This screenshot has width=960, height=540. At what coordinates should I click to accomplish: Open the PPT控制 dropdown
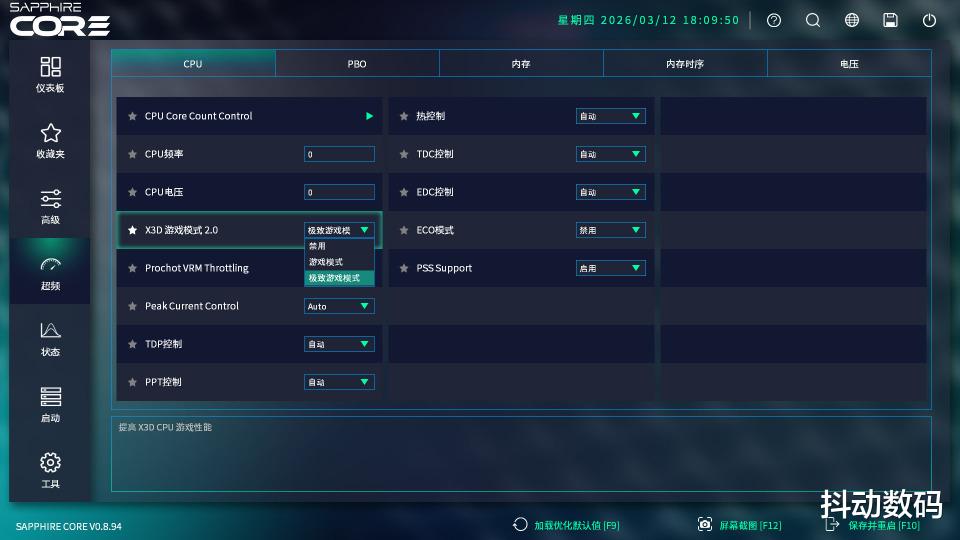[339, 382]
